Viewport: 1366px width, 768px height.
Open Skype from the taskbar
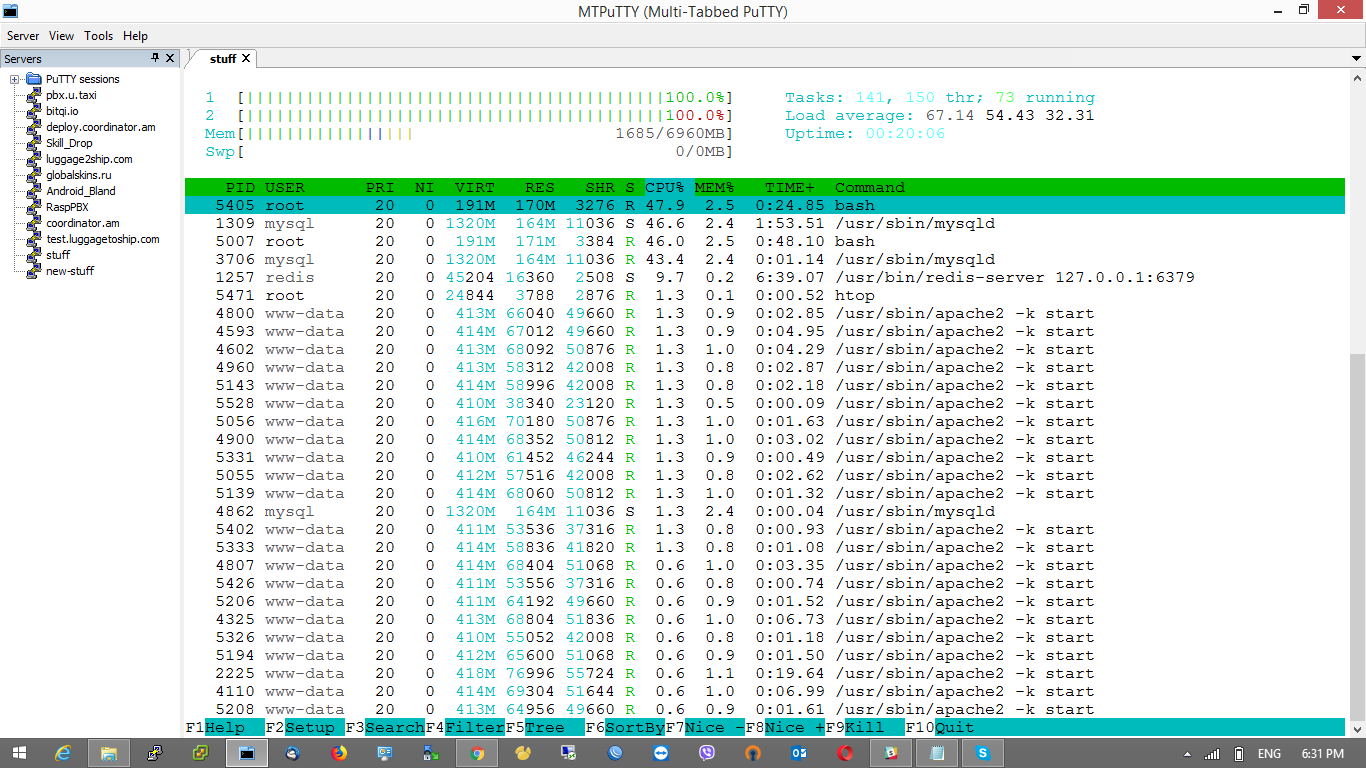click(983, 753)
